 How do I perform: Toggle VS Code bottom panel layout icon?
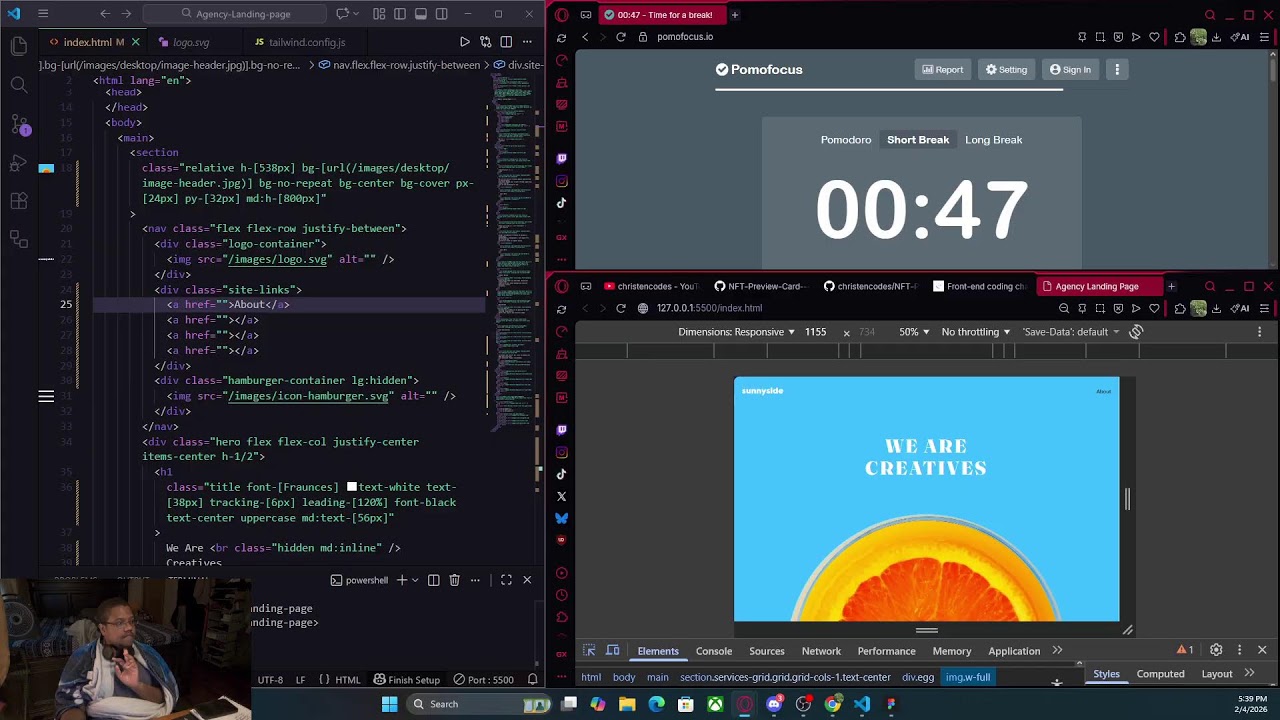(421, 14)
